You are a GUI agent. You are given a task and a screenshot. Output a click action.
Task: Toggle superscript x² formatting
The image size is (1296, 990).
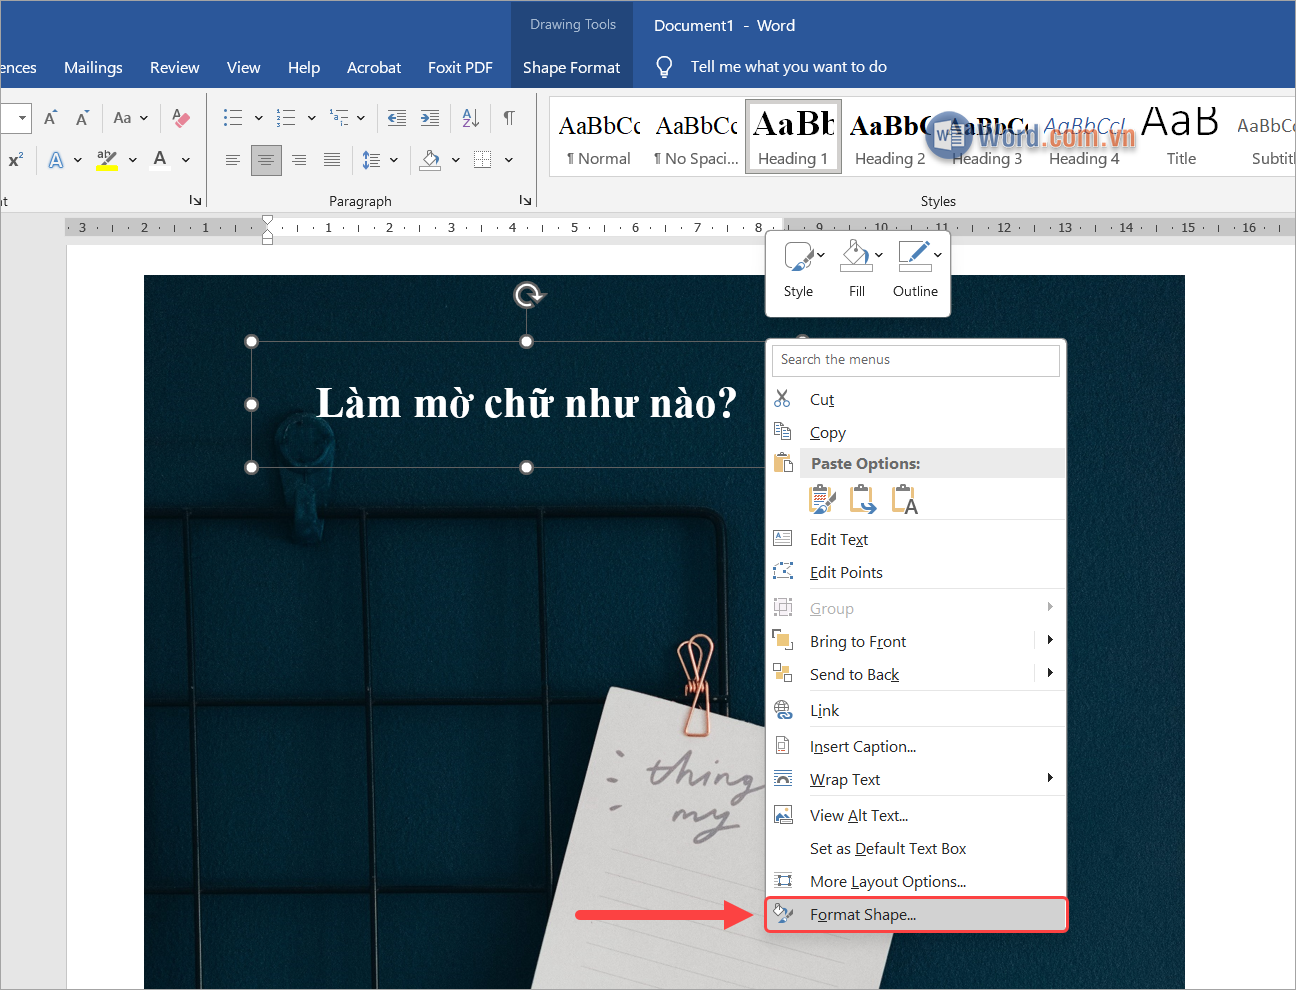[x=16, y=160]
